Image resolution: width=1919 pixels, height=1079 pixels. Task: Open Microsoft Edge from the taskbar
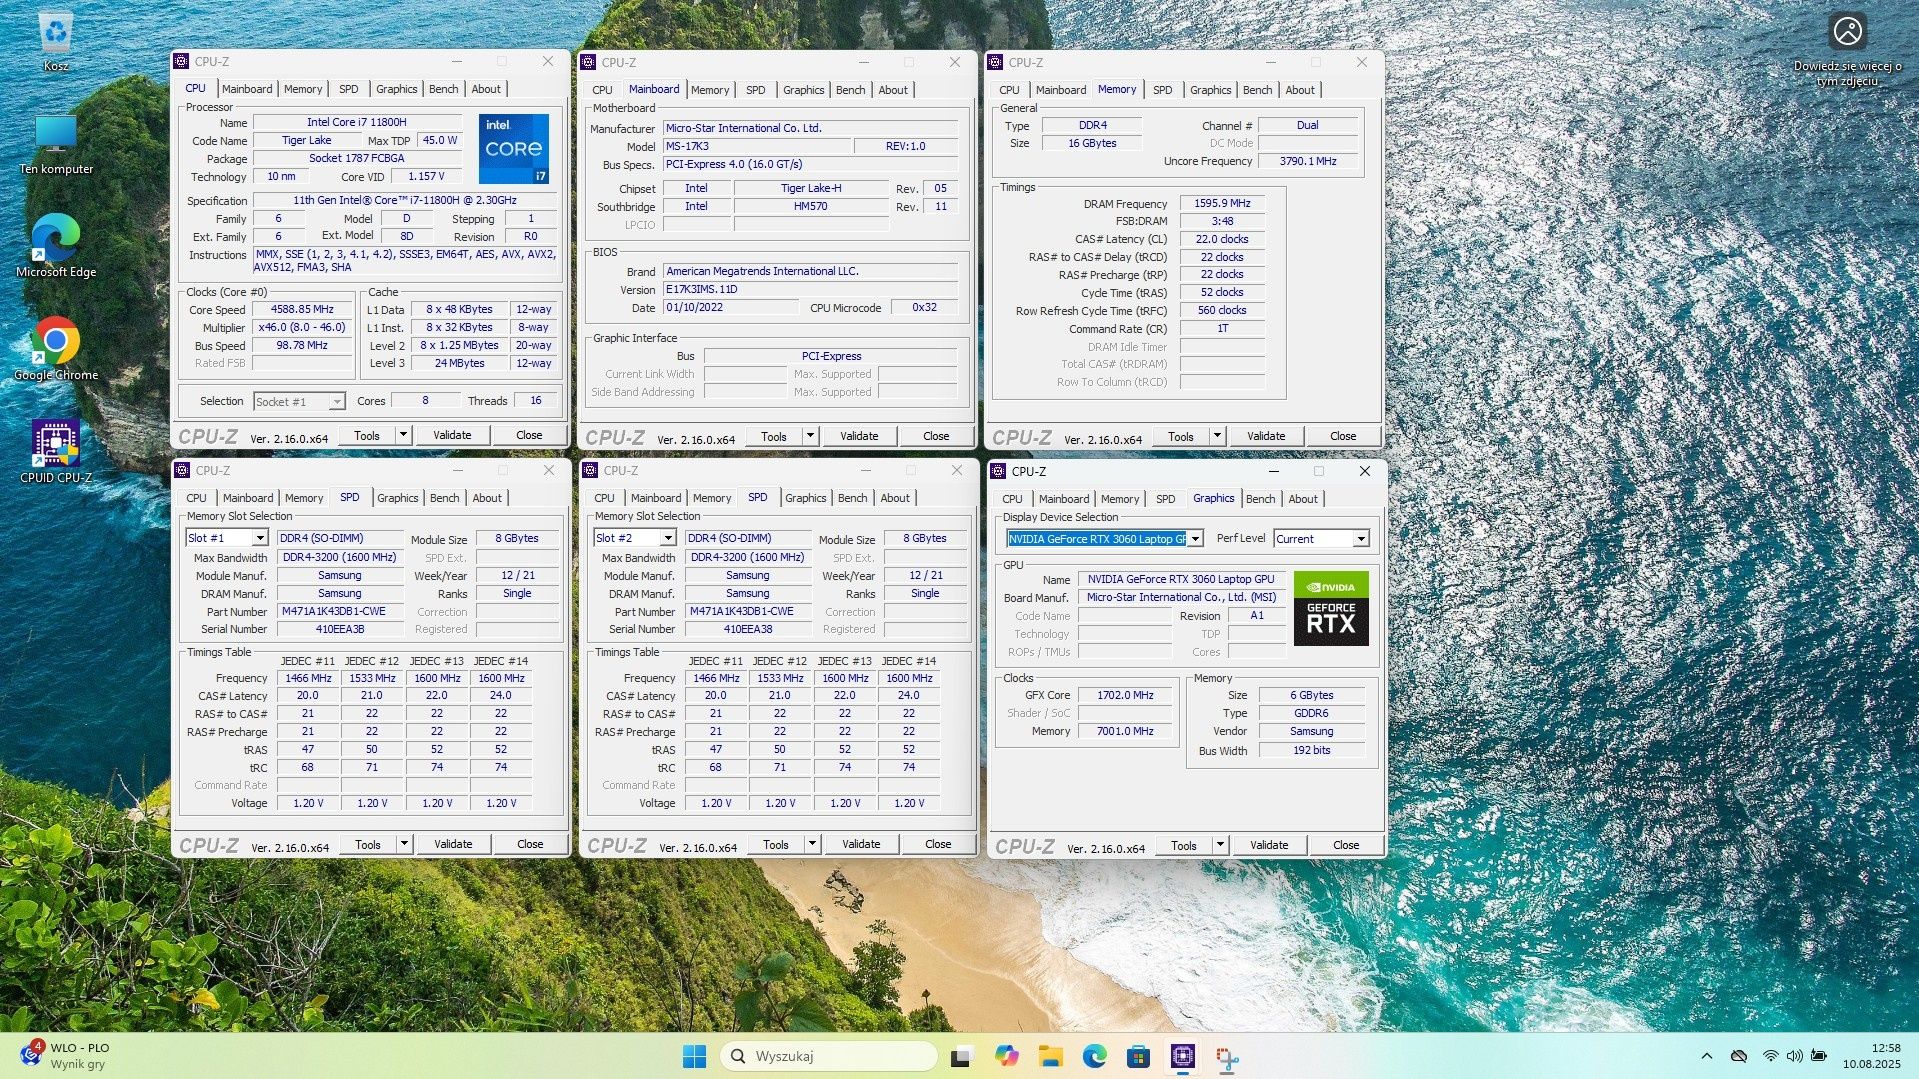[1094, 1056]
